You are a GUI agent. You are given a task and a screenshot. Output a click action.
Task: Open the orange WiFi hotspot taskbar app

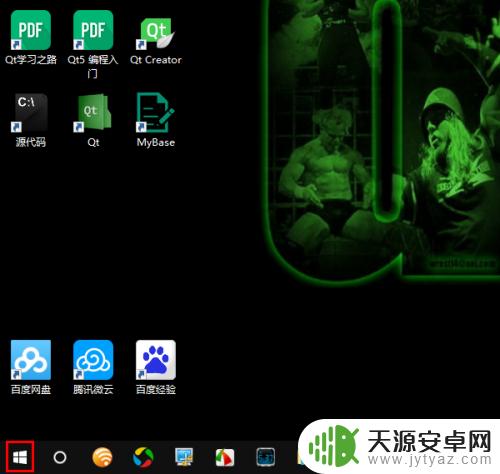pyautogui.click(x=102, y=457)
